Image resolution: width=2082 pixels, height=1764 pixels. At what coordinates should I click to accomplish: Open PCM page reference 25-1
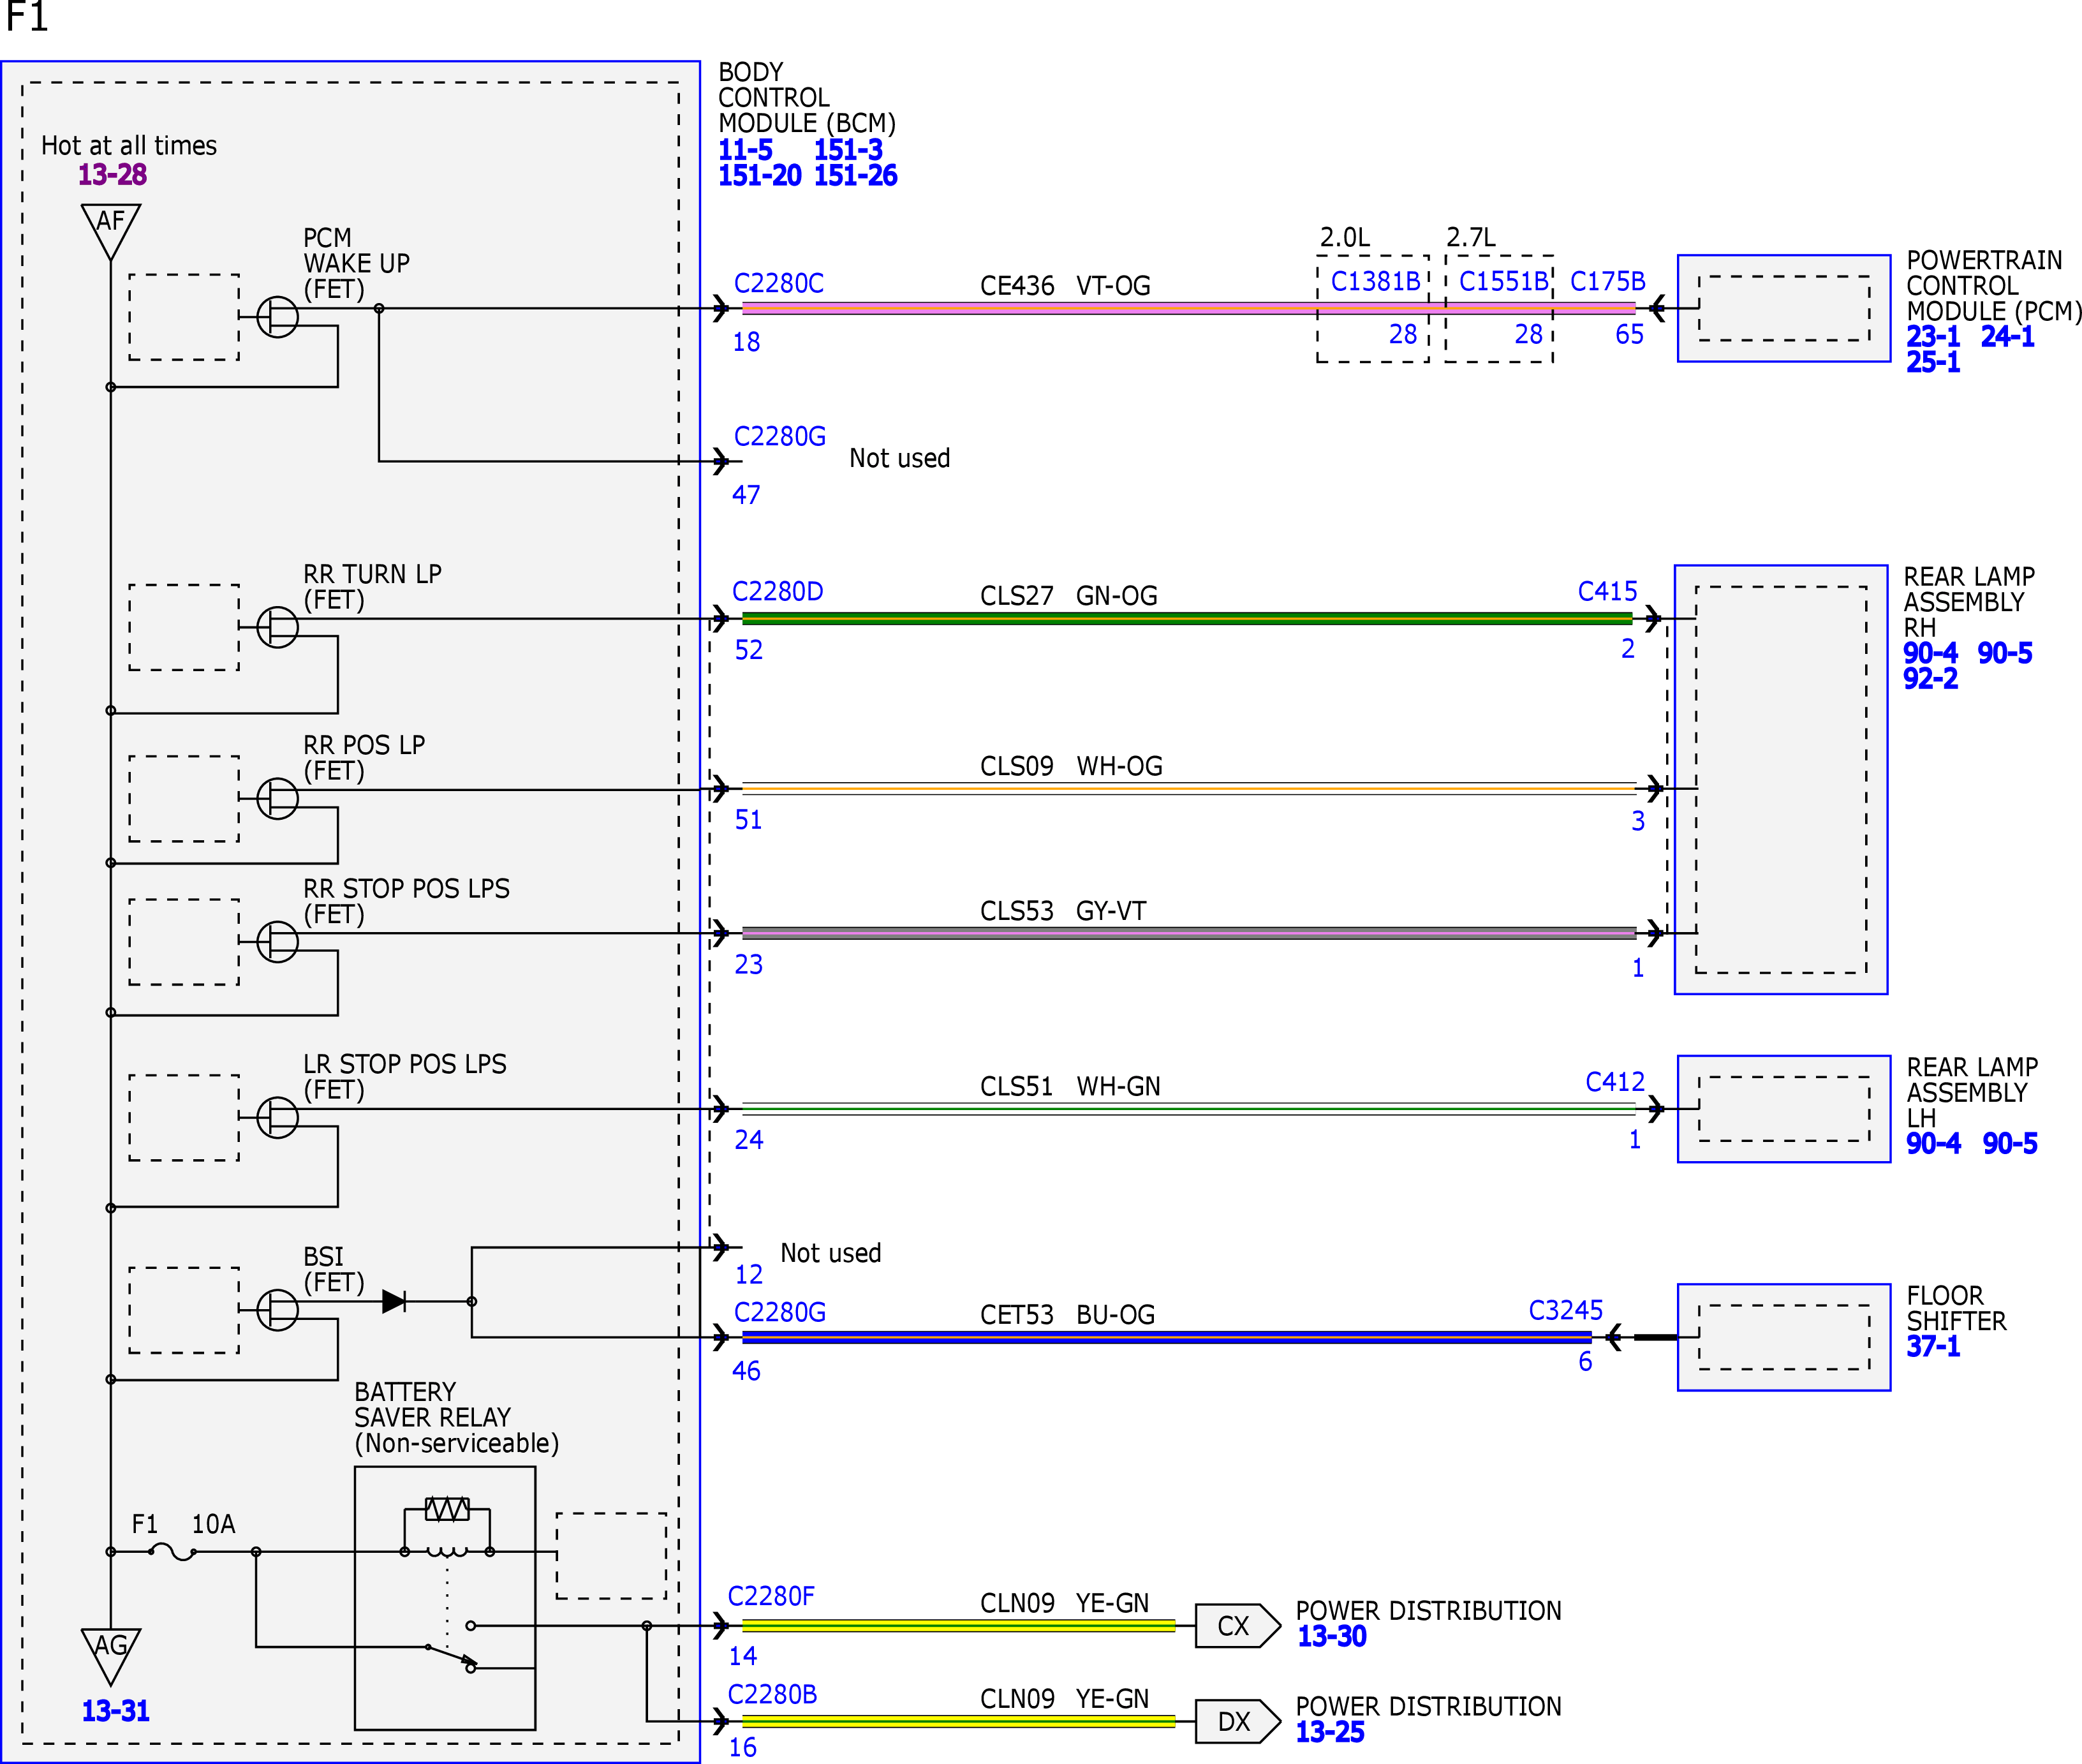coord(1933,362)
